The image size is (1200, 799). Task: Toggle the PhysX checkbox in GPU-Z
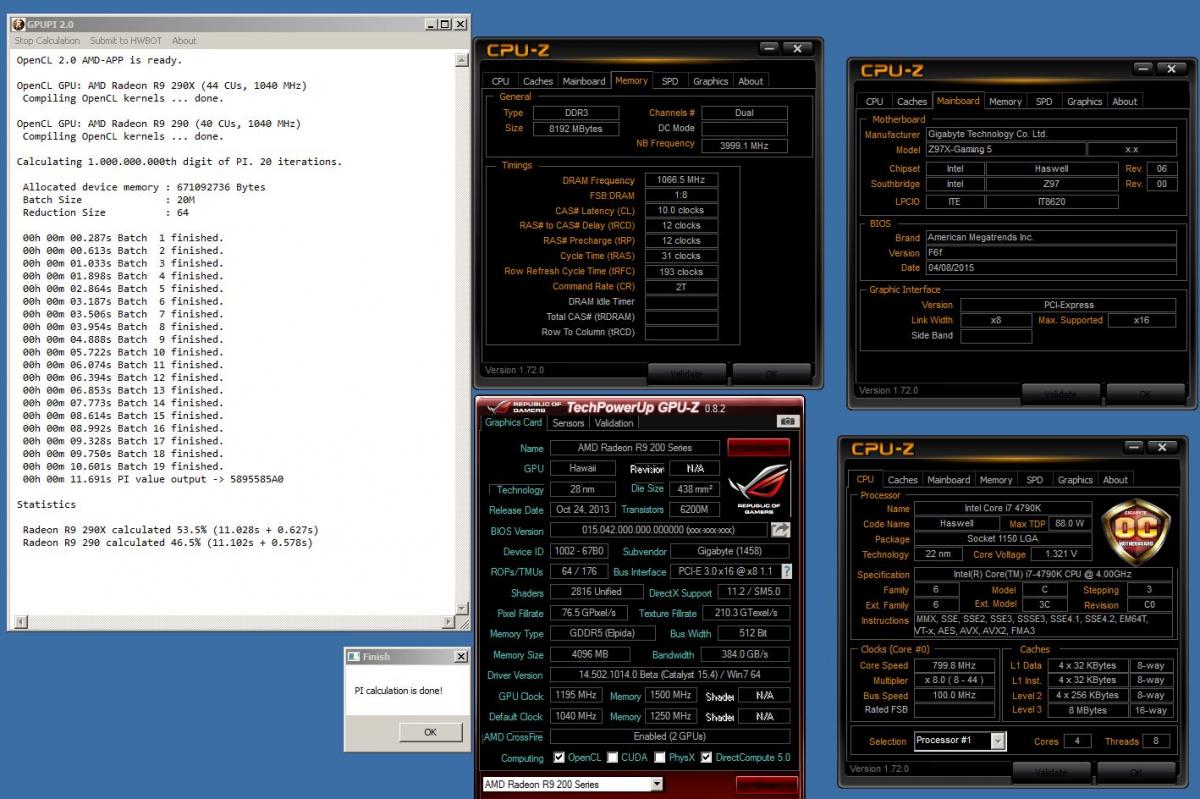[x=660, y=758]
